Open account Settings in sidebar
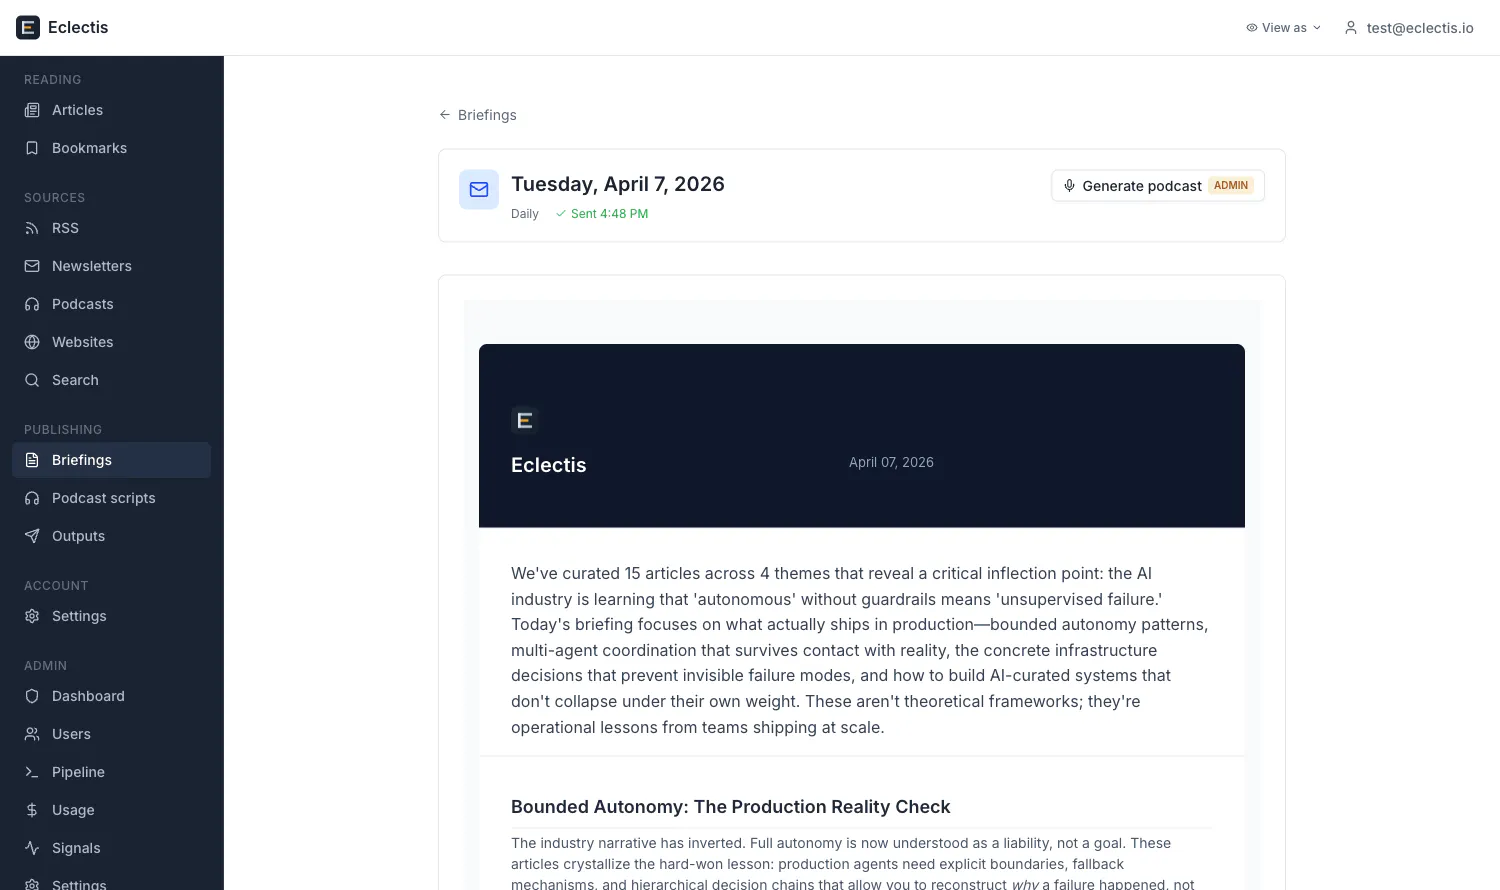The width and height of the screenshot is (1500, 890). (x=111, y=616)
